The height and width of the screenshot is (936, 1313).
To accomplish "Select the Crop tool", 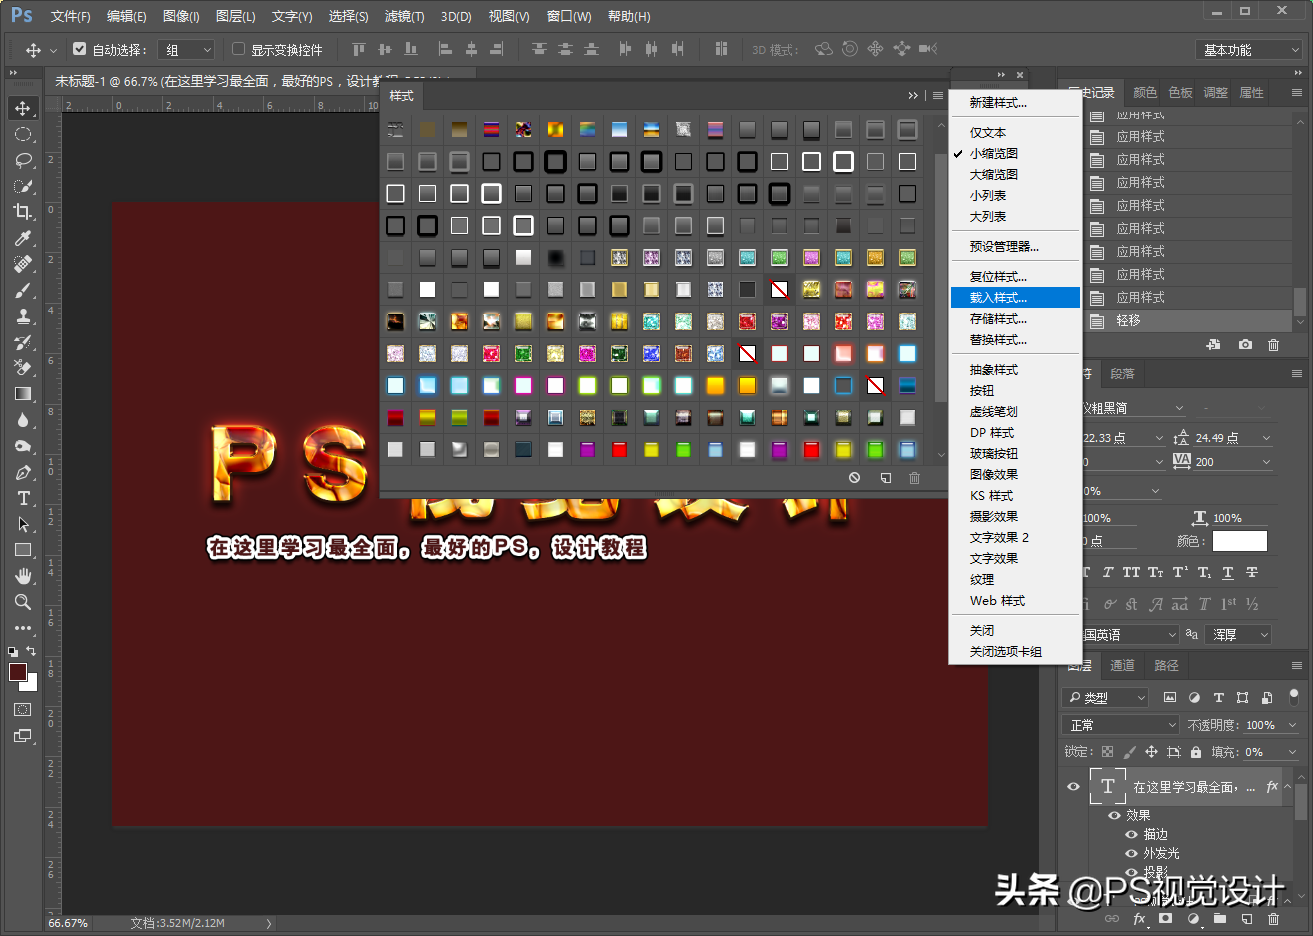I will coord(22,212).
